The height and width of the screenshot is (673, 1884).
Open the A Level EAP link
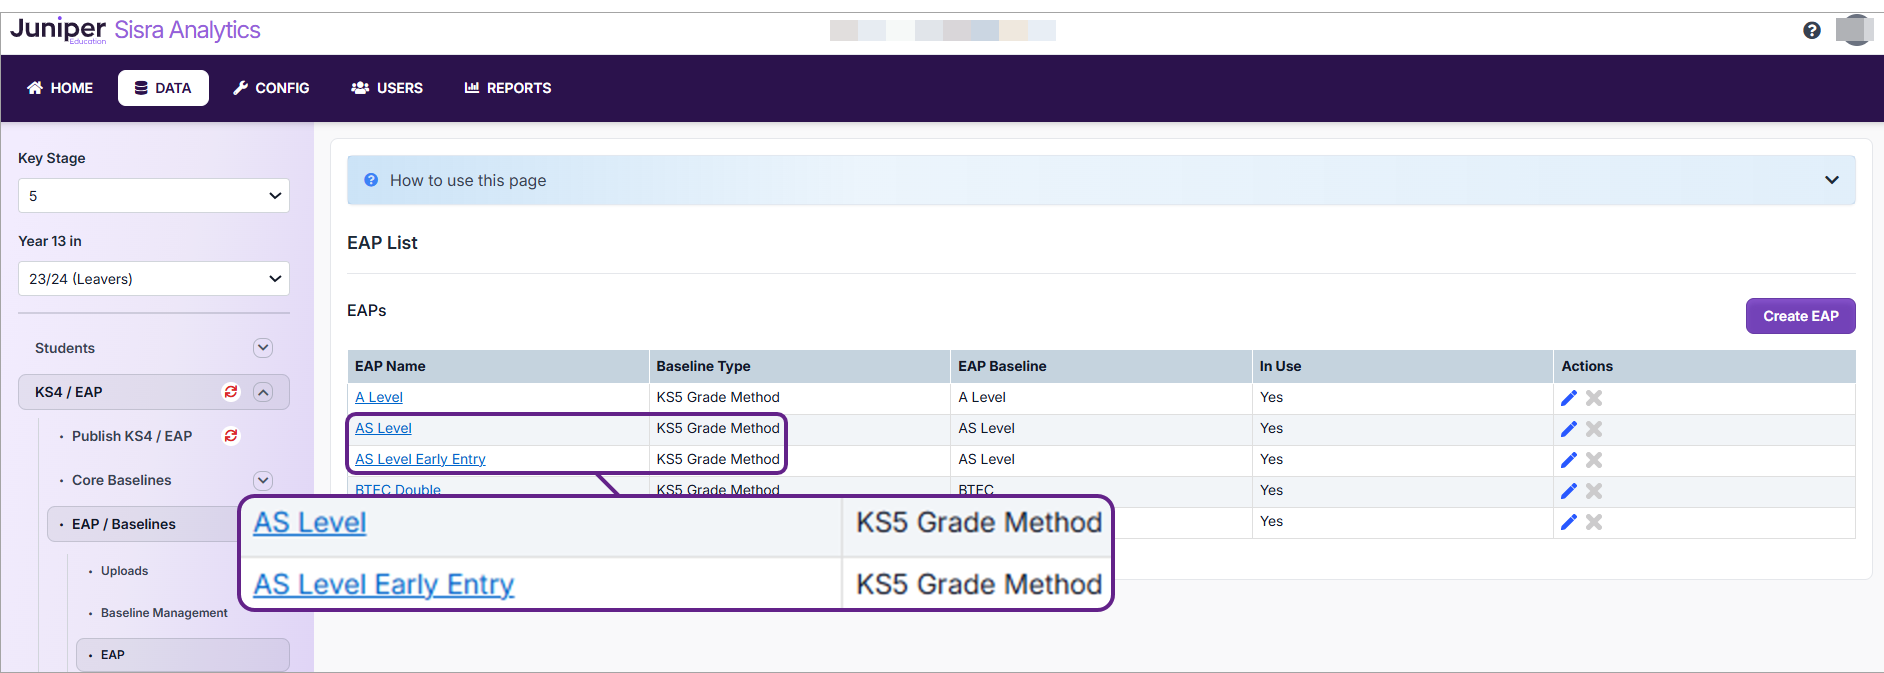(379, 398)
